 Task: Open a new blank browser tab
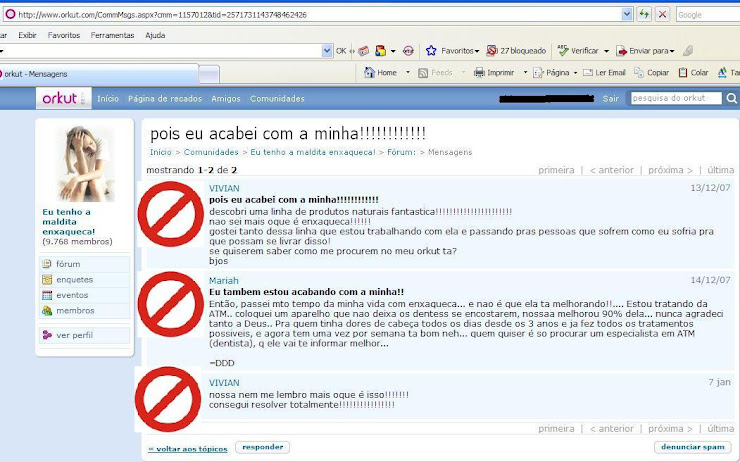coord(209,75)
